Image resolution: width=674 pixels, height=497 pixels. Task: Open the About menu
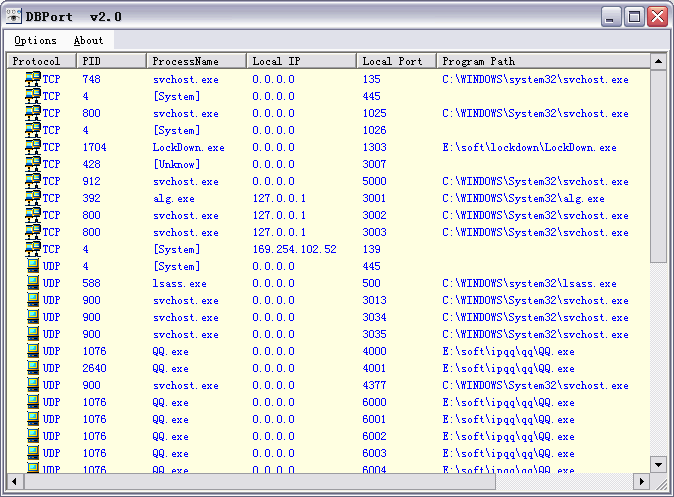(x=88, y=40)
